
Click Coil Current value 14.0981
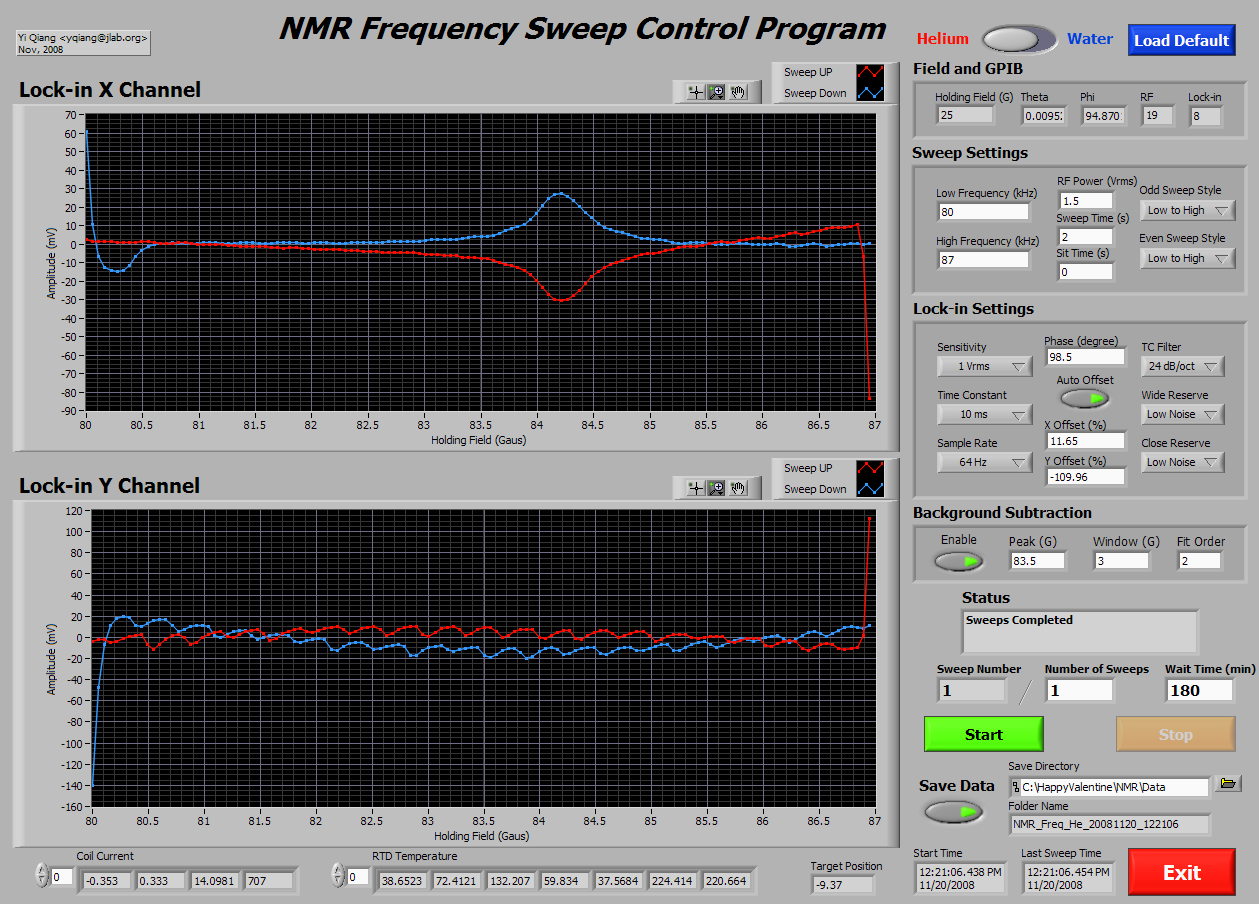click(214, 881)
